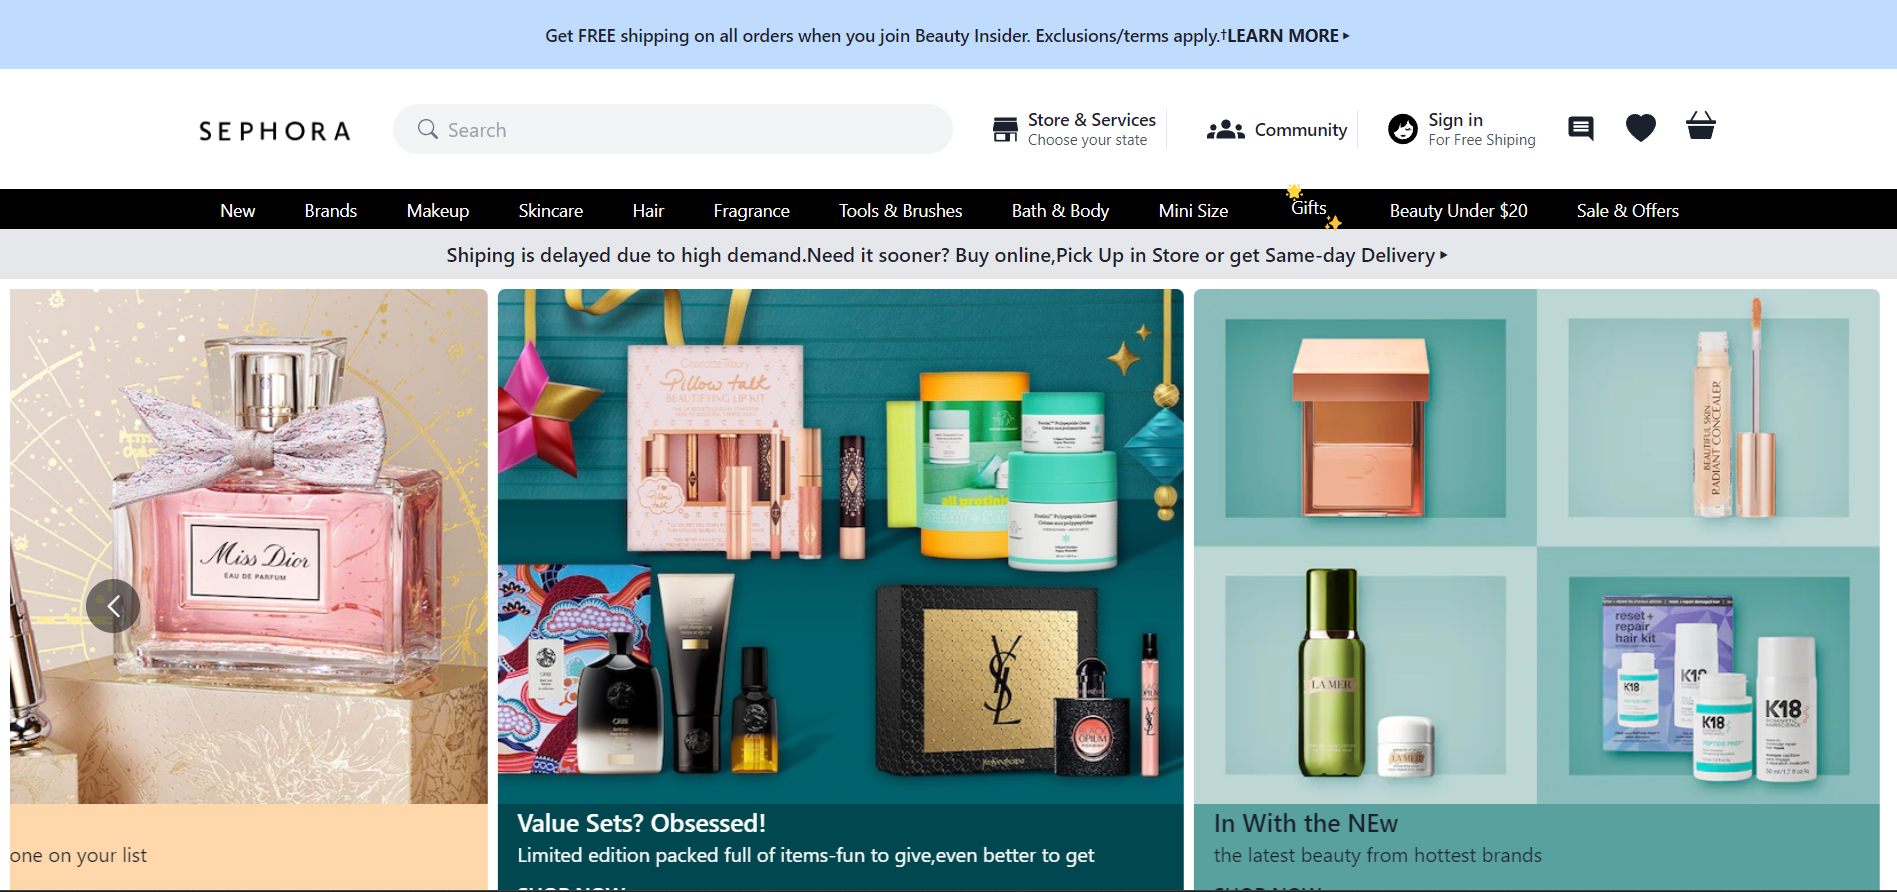The image size is (1897, 892).
Task: Click the magnifying glass search icon
Action: (428, 129)
